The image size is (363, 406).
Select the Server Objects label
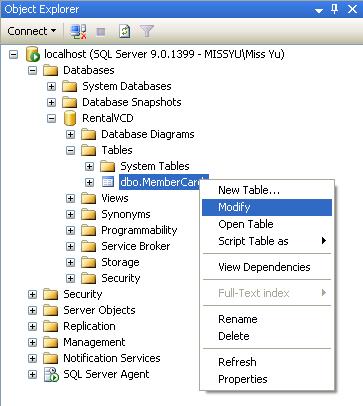point(99,310)
